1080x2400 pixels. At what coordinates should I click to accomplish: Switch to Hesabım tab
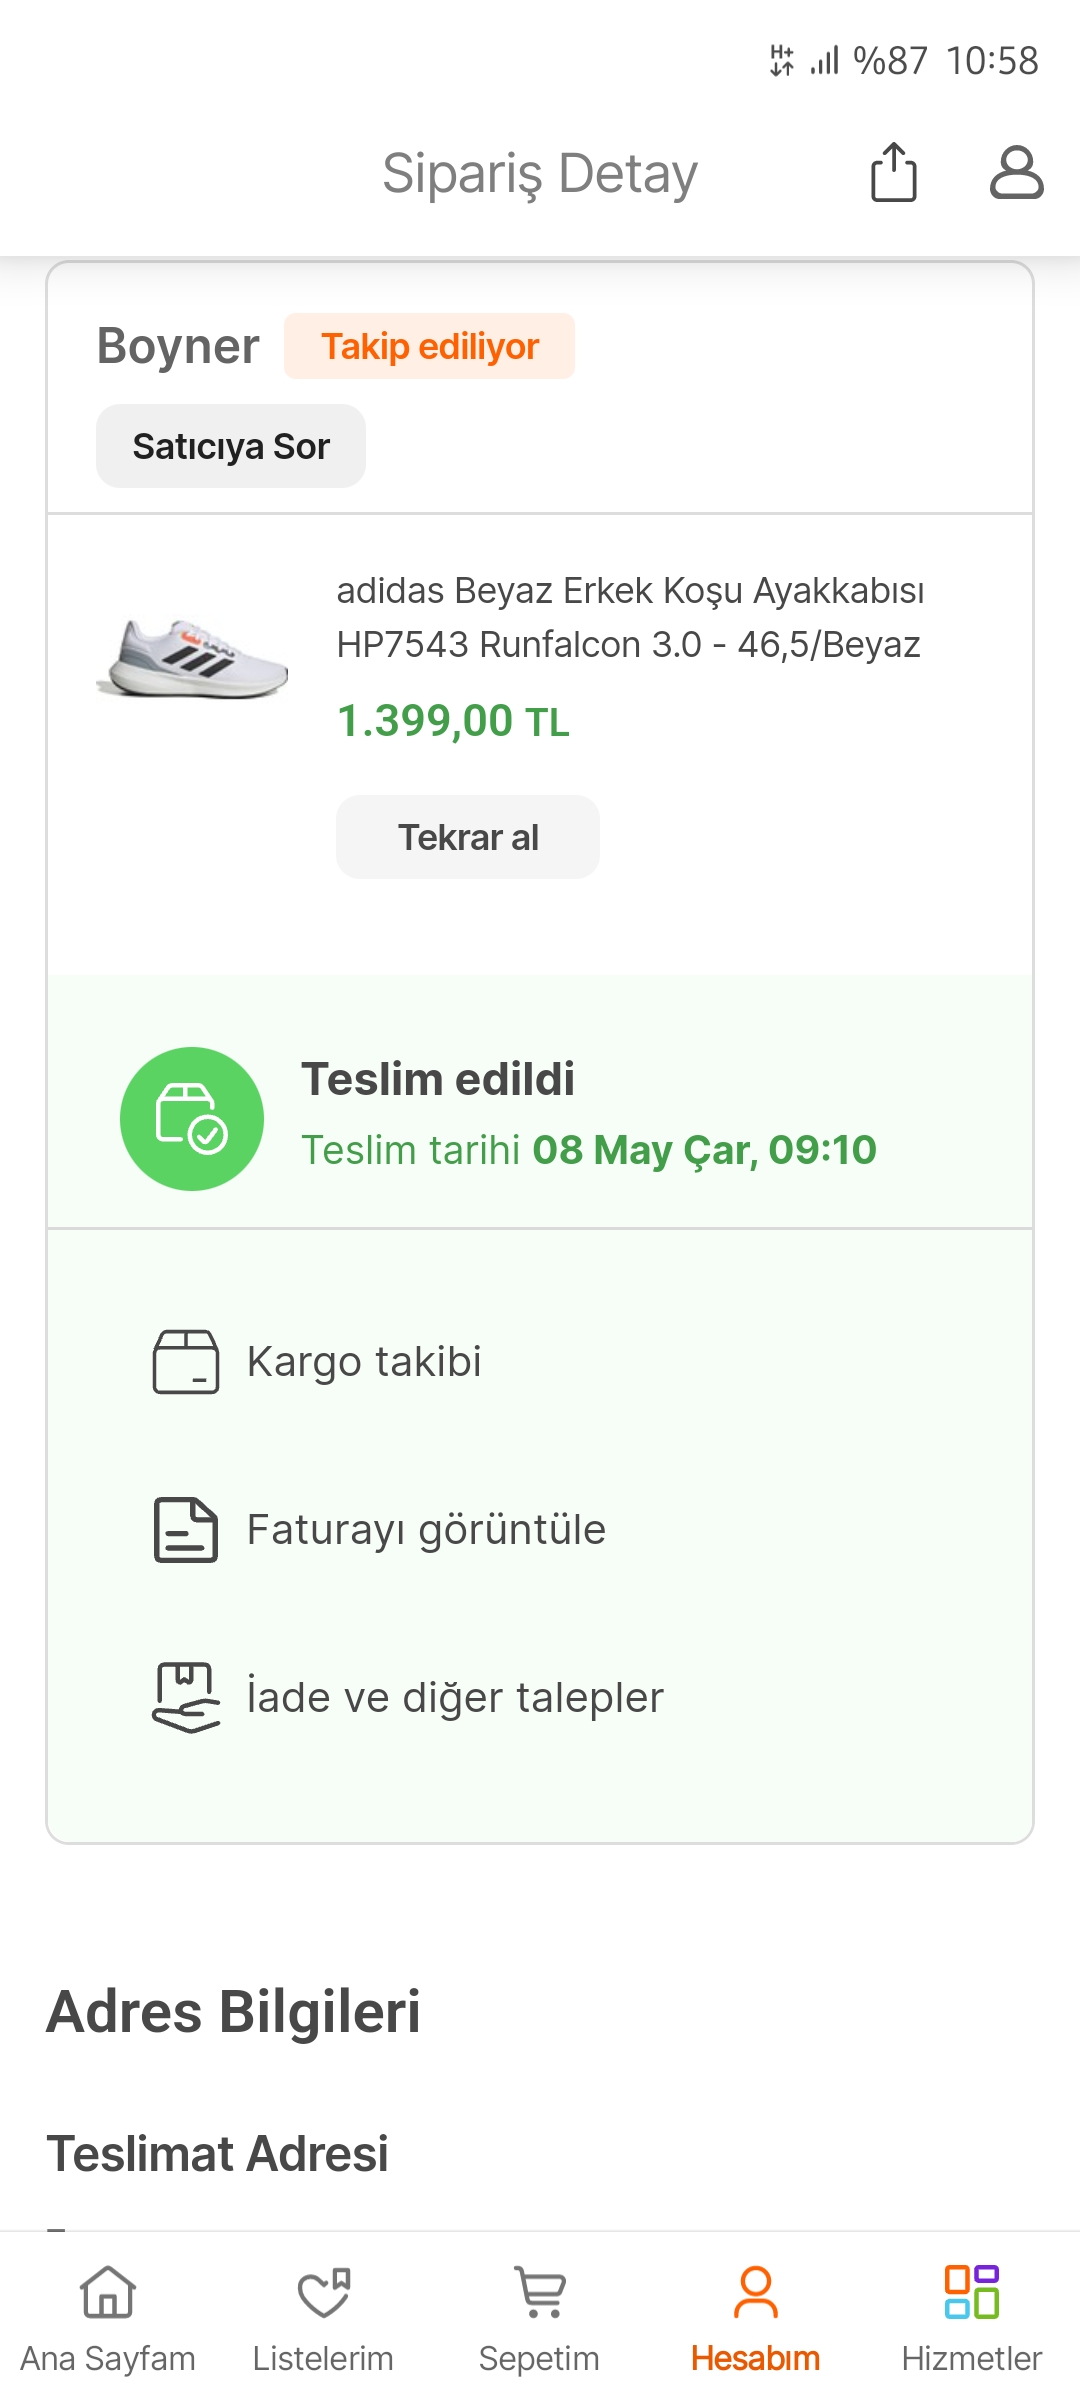[755, 2318]
